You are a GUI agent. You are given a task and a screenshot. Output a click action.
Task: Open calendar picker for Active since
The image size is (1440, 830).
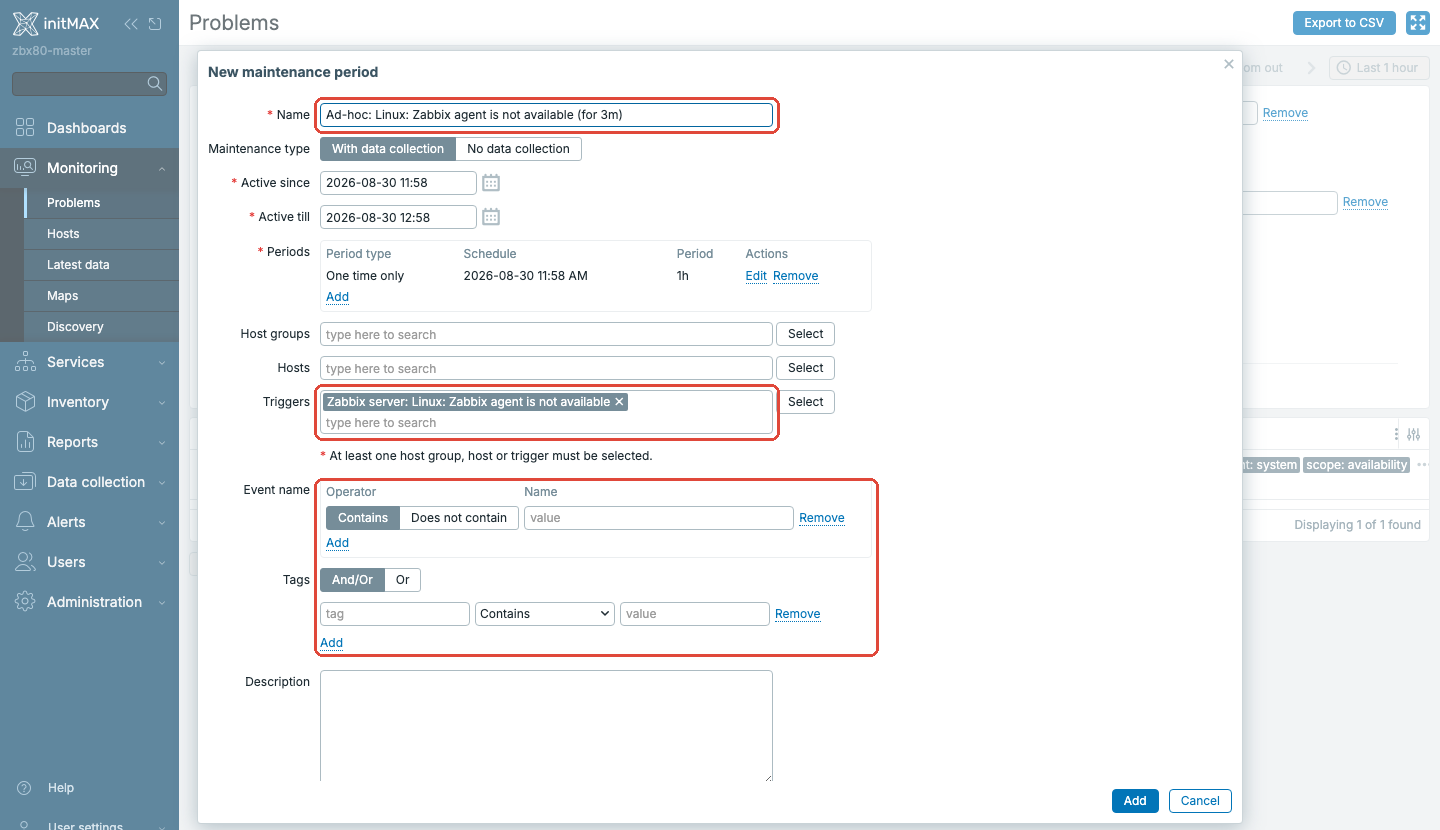coord(491,183)
